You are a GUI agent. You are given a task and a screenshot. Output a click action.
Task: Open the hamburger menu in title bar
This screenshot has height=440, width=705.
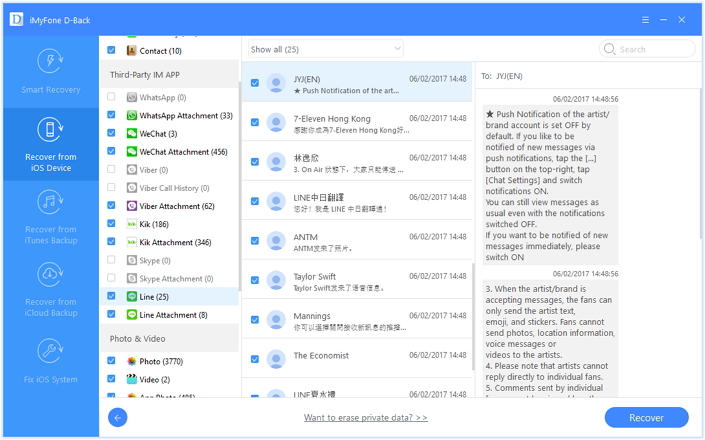[x=645, y=20]
